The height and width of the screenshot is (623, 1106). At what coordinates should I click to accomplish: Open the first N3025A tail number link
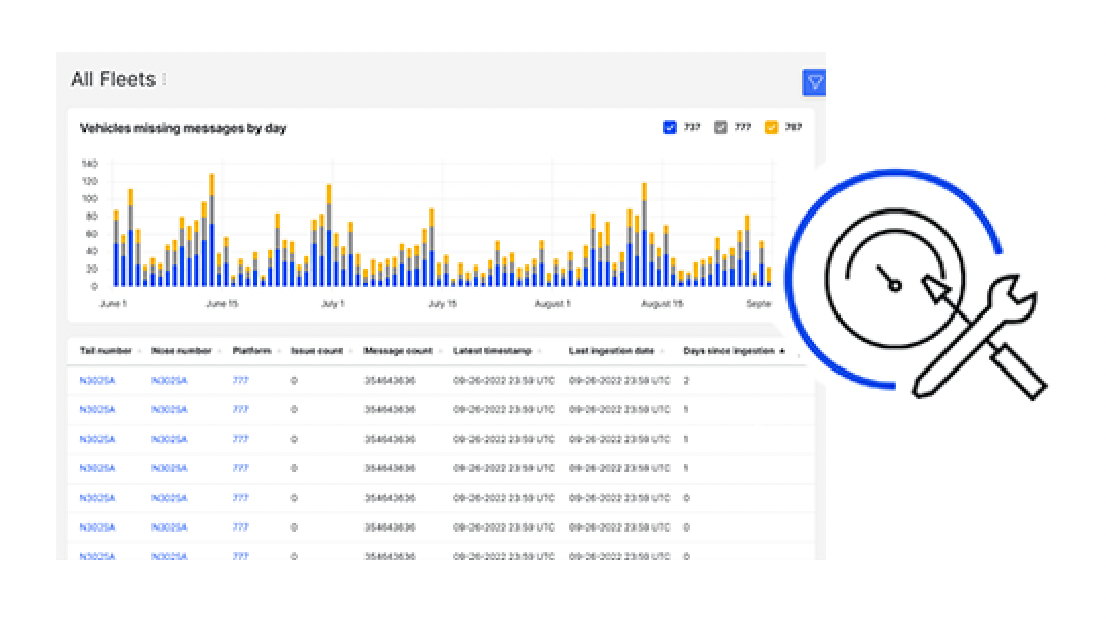(x=98, y=380)
